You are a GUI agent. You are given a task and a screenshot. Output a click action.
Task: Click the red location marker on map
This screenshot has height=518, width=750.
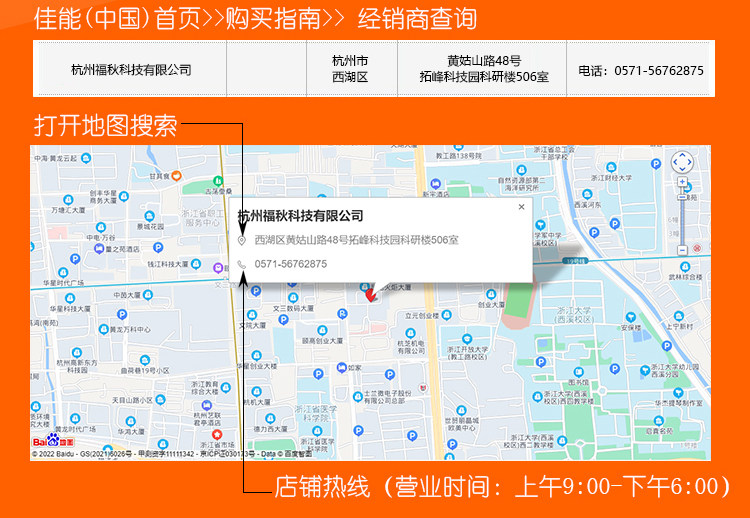click(x=370, y=295)
